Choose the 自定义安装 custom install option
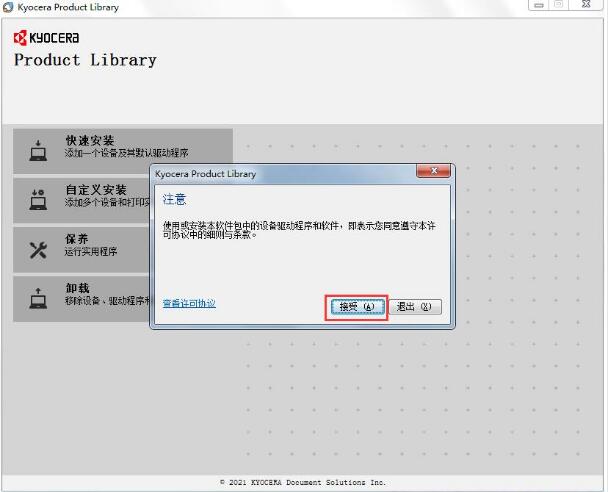Image resolution: width=608 pixels, height=492 pixels. (x=81, y=200)
